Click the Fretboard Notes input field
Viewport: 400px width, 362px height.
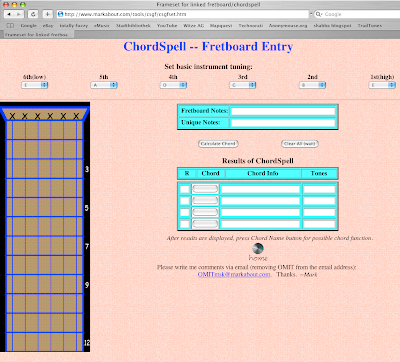click(283, 111)
